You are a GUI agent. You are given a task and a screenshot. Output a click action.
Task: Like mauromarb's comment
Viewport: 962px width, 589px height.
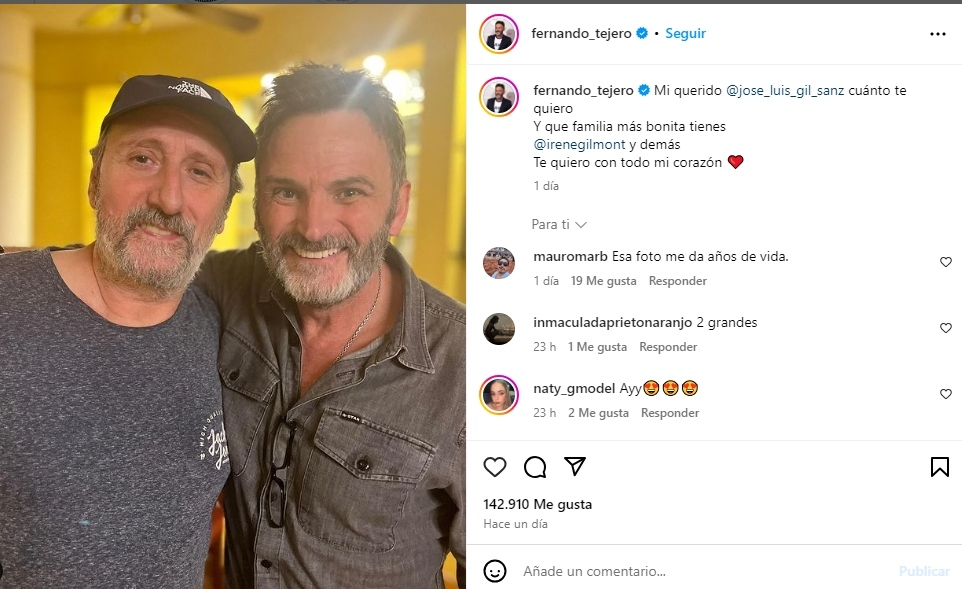click(945, 262)
